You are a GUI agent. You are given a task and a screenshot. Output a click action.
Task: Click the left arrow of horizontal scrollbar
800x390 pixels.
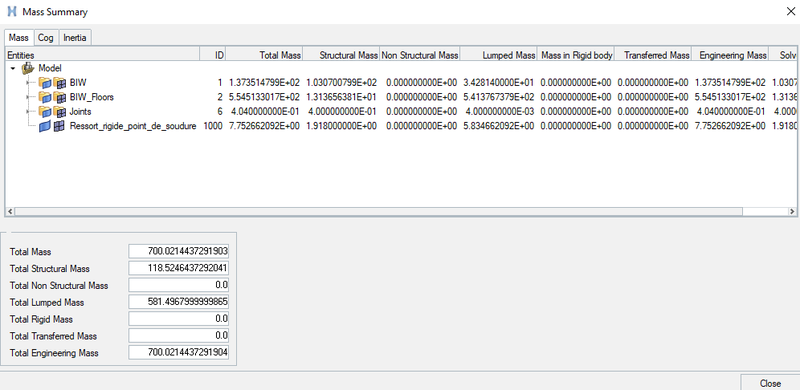[10, 211]
